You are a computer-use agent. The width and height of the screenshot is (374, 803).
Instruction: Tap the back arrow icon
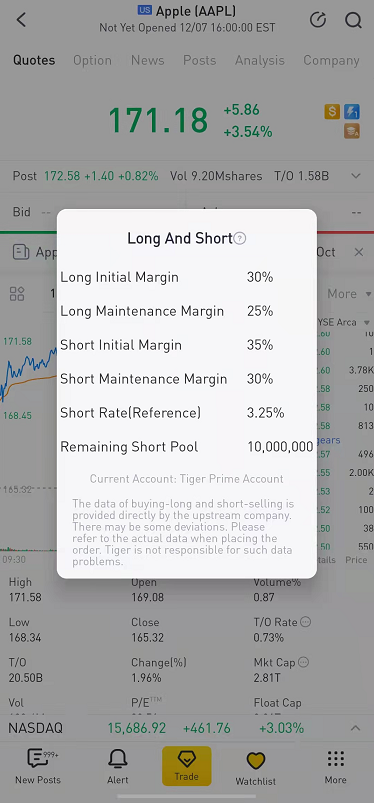point(21,20)
